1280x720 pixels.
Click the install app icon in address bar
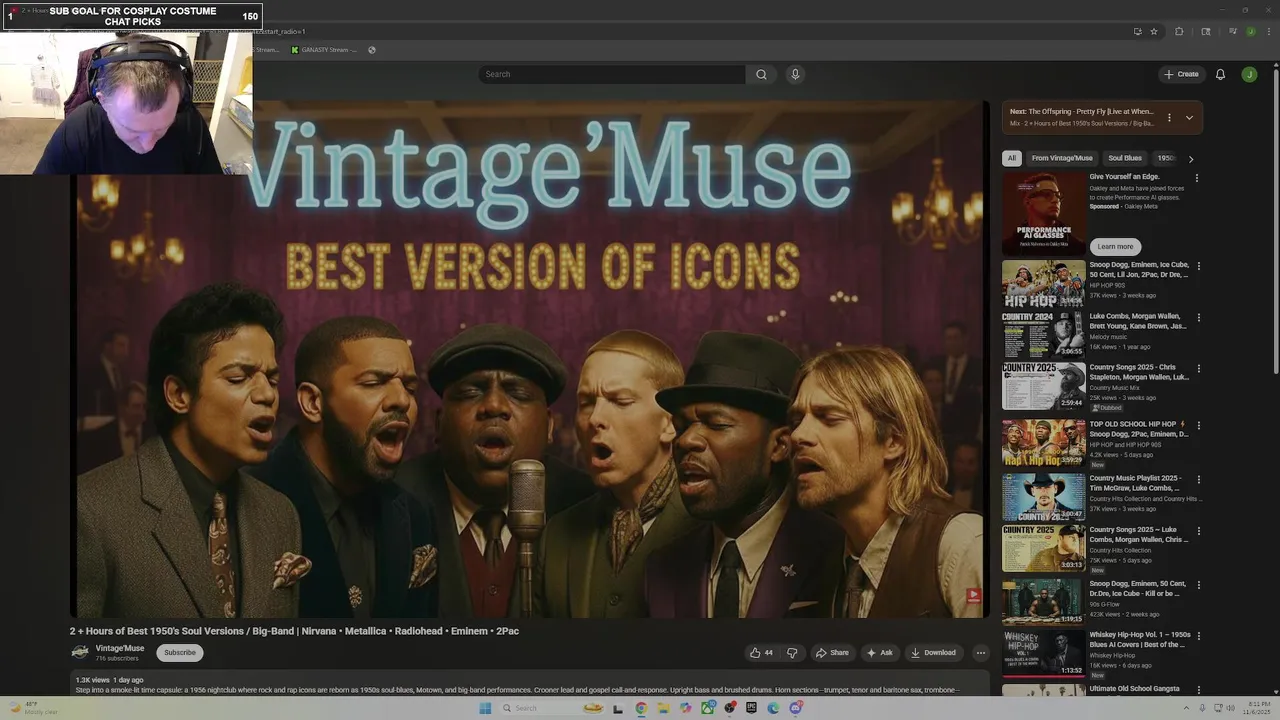click(x=1137, y=31)
